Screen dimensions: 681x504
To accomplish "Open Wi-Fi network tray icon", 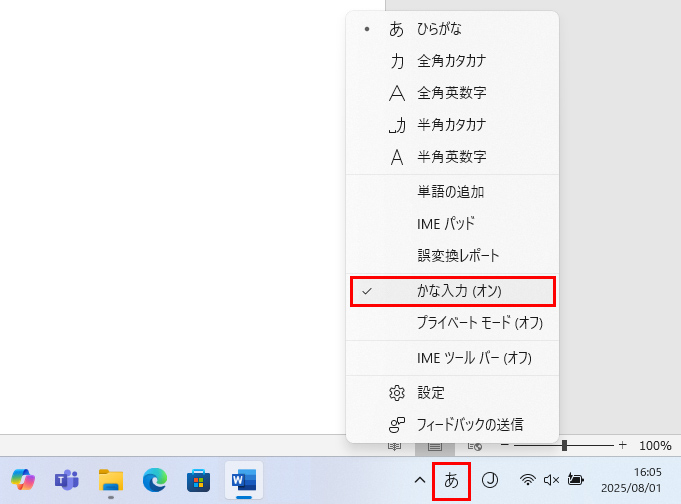I will pyautogui.click(x=528, y=480).
